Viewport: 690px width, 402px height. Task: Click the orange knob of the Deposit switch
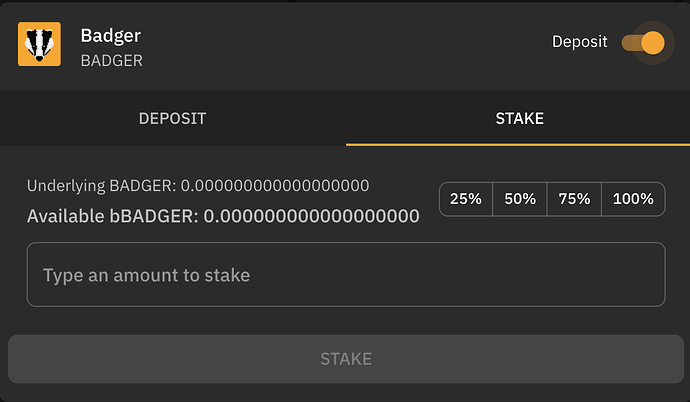pyautogui.click(x=652, y=42)
